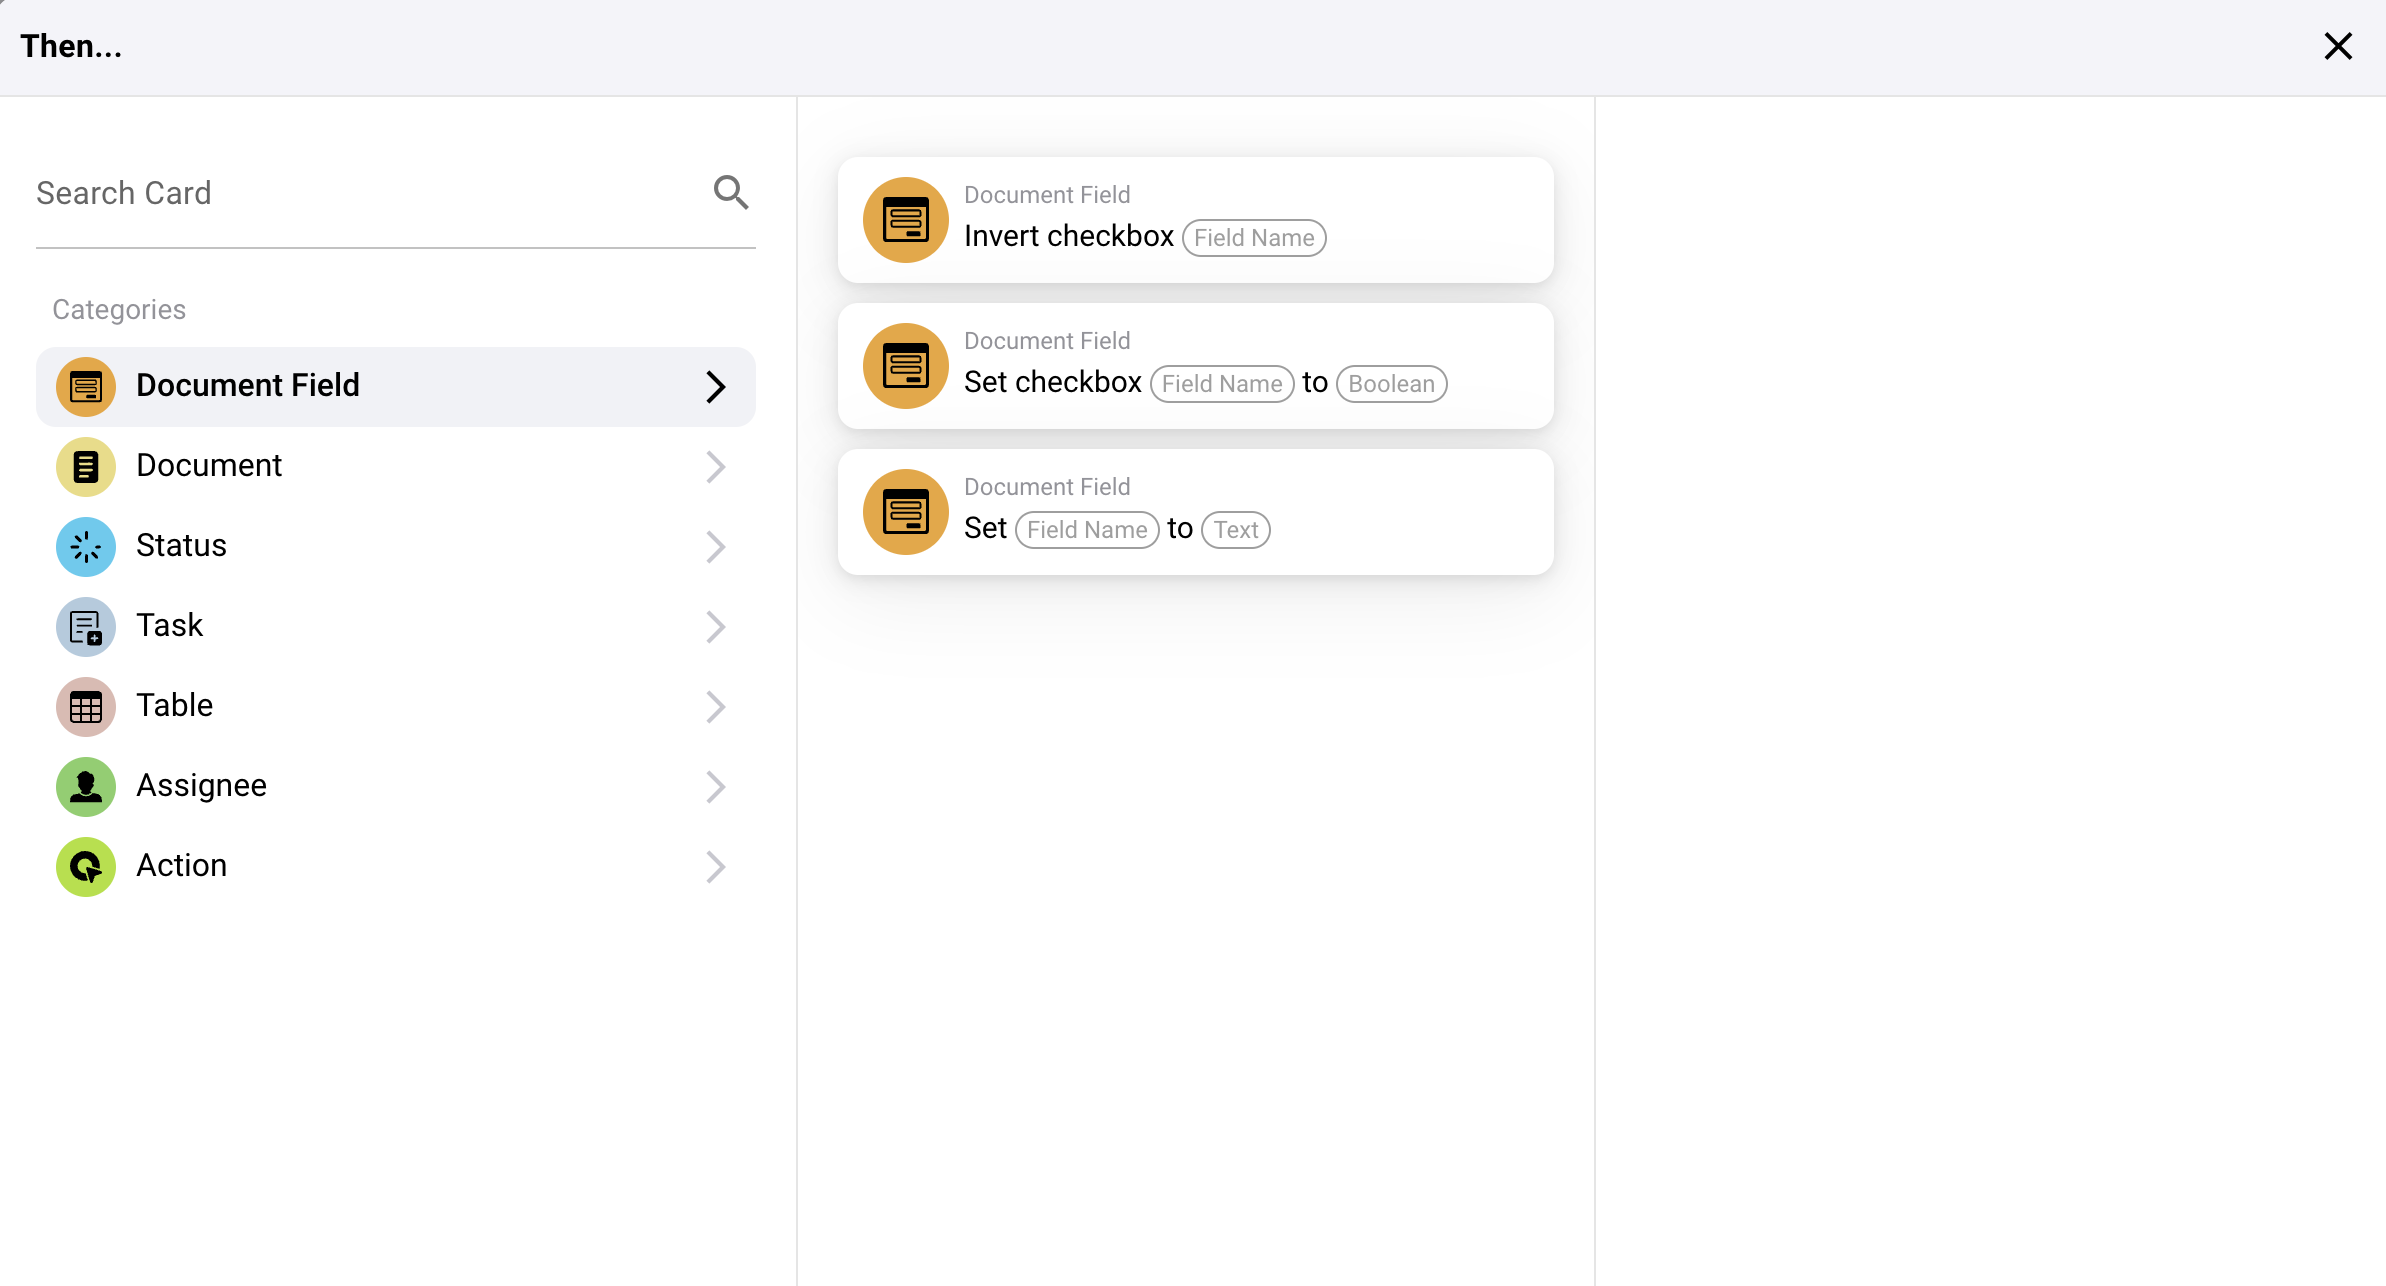Expand the Document Field chevron
Image resolution: width=2386 pixels, height=1286 pixels.
tap(715, 387)
